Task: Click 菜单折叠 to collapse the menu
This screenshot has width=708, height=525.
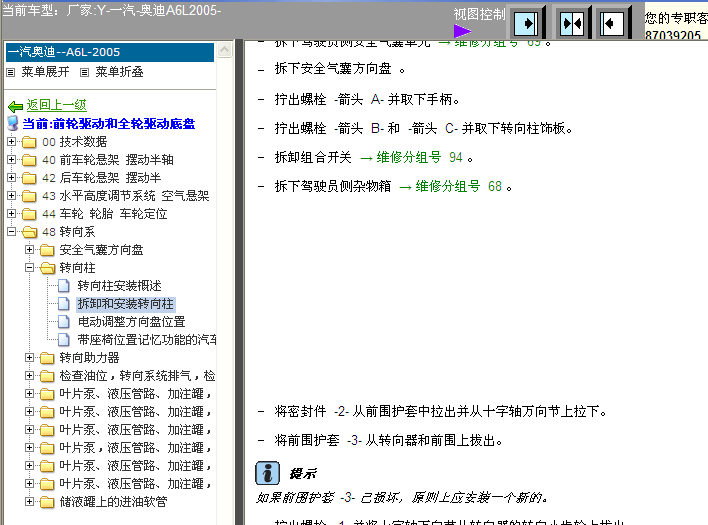Action: pos(119,72)
